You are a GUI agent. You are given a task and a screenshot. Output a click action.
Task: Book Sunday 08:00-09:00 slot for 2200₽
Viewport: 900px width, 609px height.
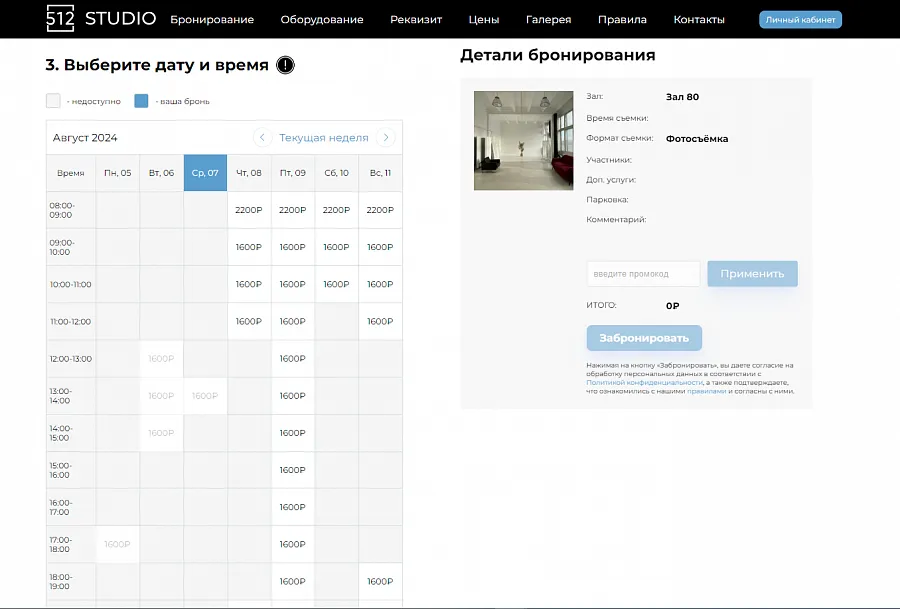coord(380,210)
